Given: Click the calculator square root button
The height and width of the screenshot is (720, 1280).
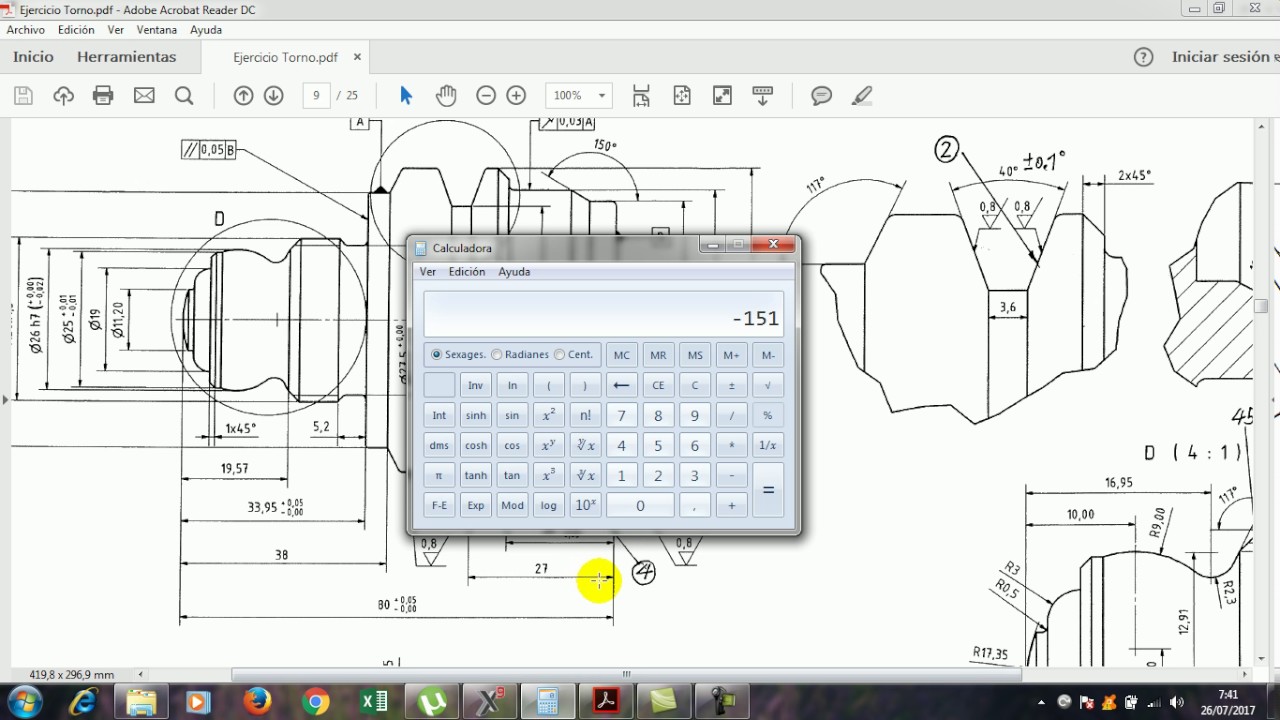Looking at the screenshot, I should tap(768, 385).
